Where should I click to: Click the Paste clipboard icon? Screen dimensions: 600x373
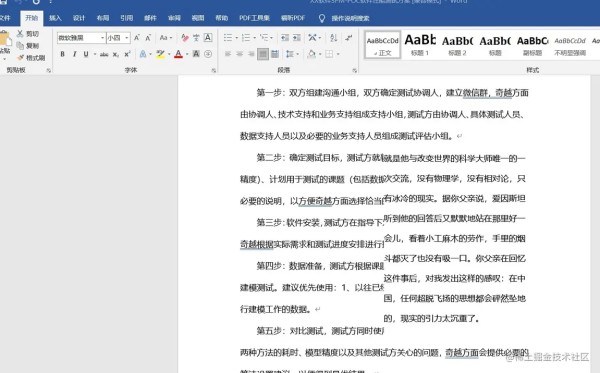pos(5,39)
